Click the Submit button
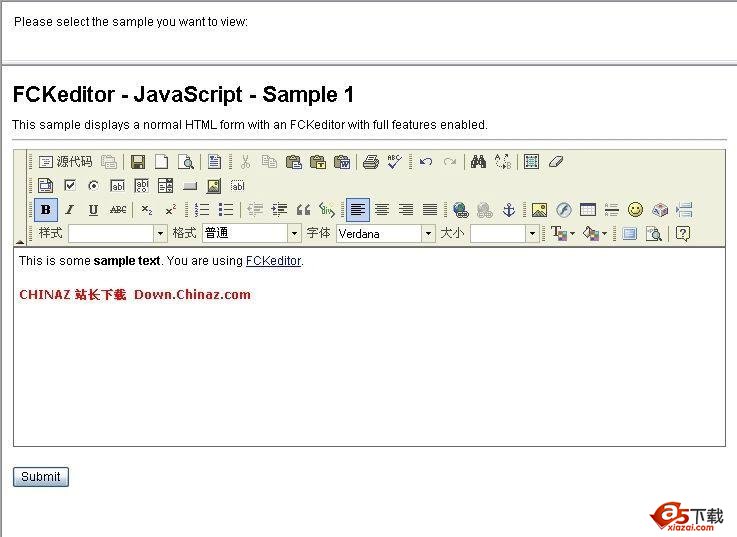 (x=41, y=477)
